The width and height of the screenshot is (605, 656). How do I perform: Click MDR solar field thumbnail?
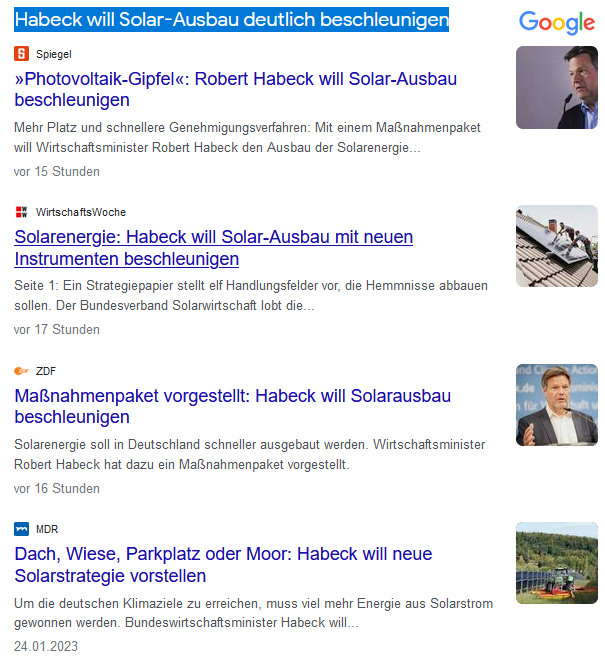[x=556, y=563]
